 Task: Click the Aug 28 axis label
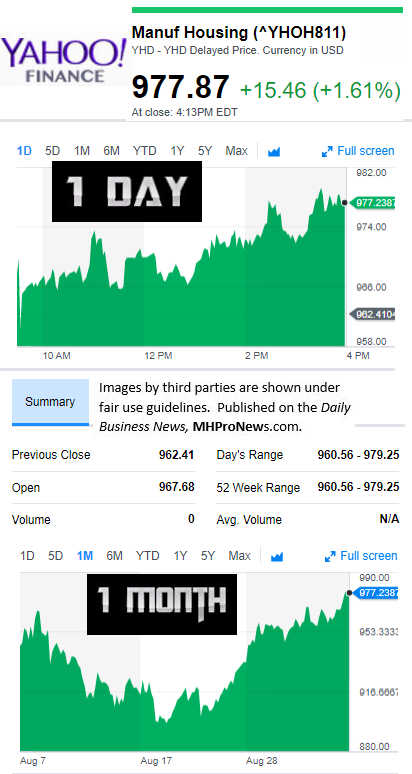tap(261, 761)
